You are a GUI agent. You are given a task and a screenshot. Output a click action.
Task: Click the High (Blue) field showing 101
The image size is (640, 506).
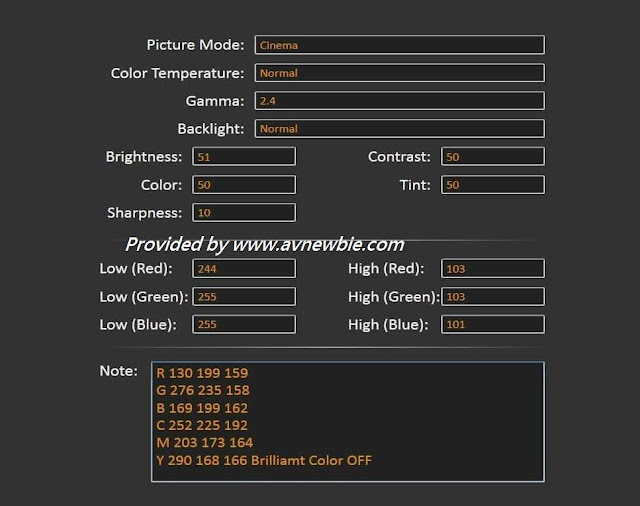(493, 324)
